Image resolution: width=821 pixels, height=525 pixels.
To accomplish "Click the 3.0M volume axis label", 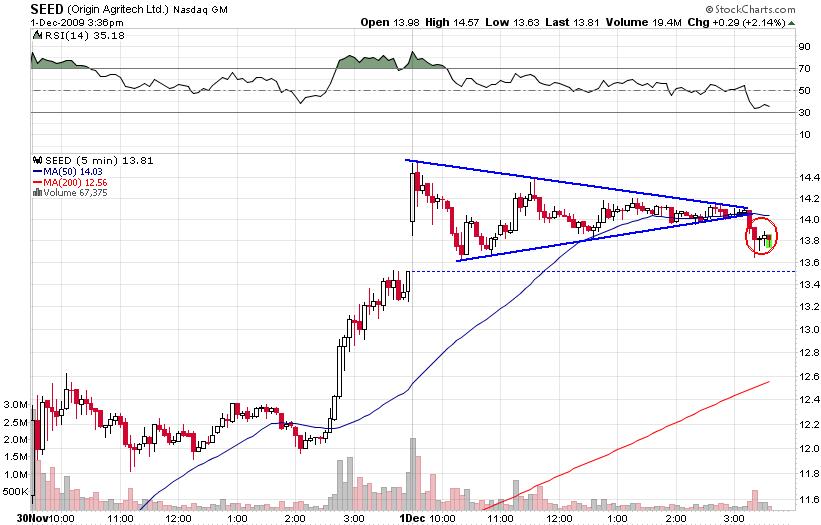I will pos(16,405).
